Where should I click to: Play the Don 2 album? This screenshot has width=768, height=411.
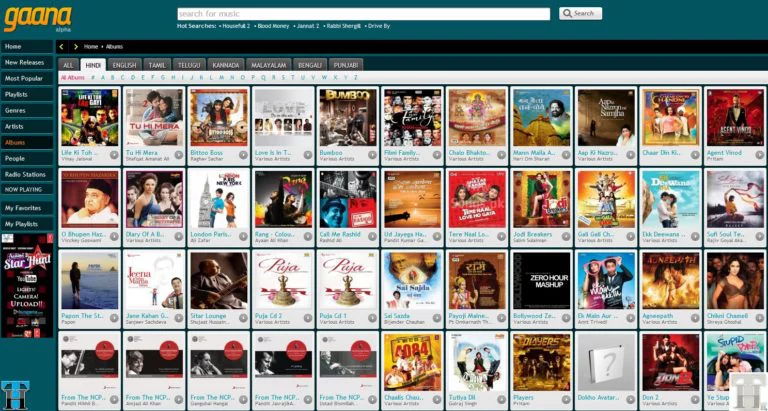click(696, 399)
